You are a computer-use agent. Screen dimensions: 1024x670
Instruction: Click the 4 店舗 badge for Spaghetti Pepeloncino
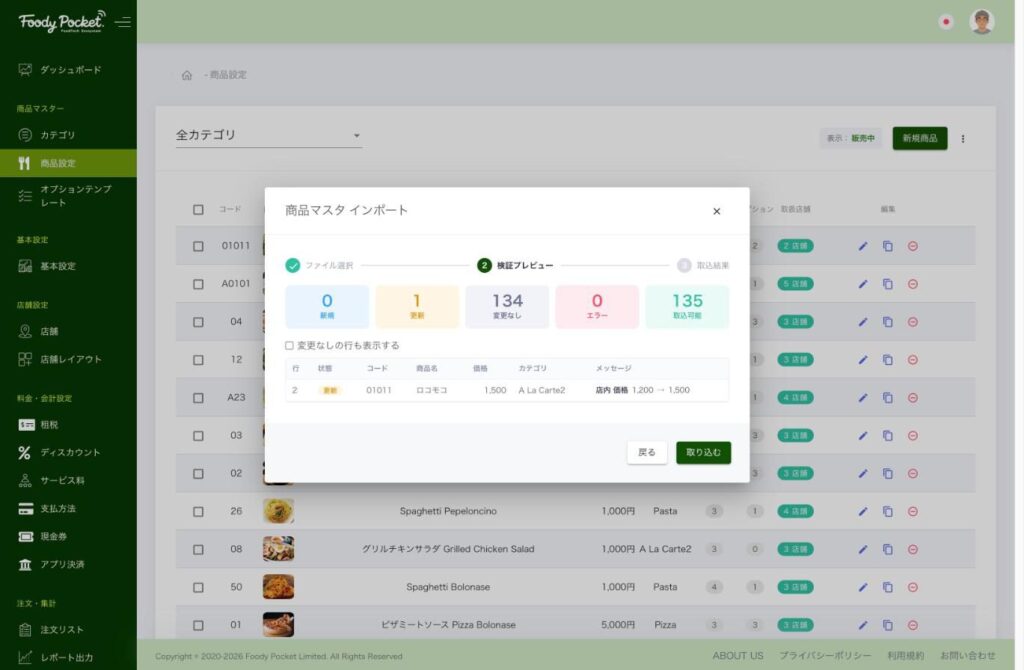point(795,511)
